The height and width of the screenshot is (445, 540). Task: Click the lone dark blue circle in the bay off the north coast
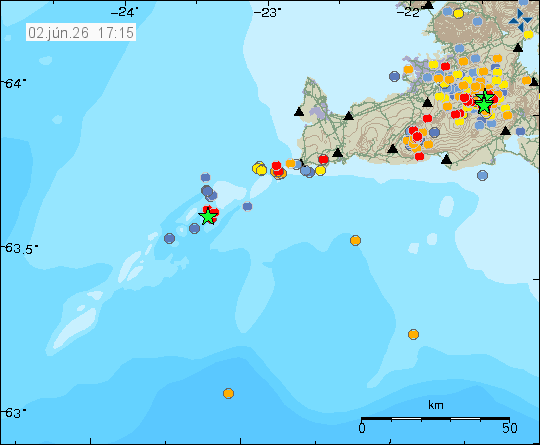point(394,76)
